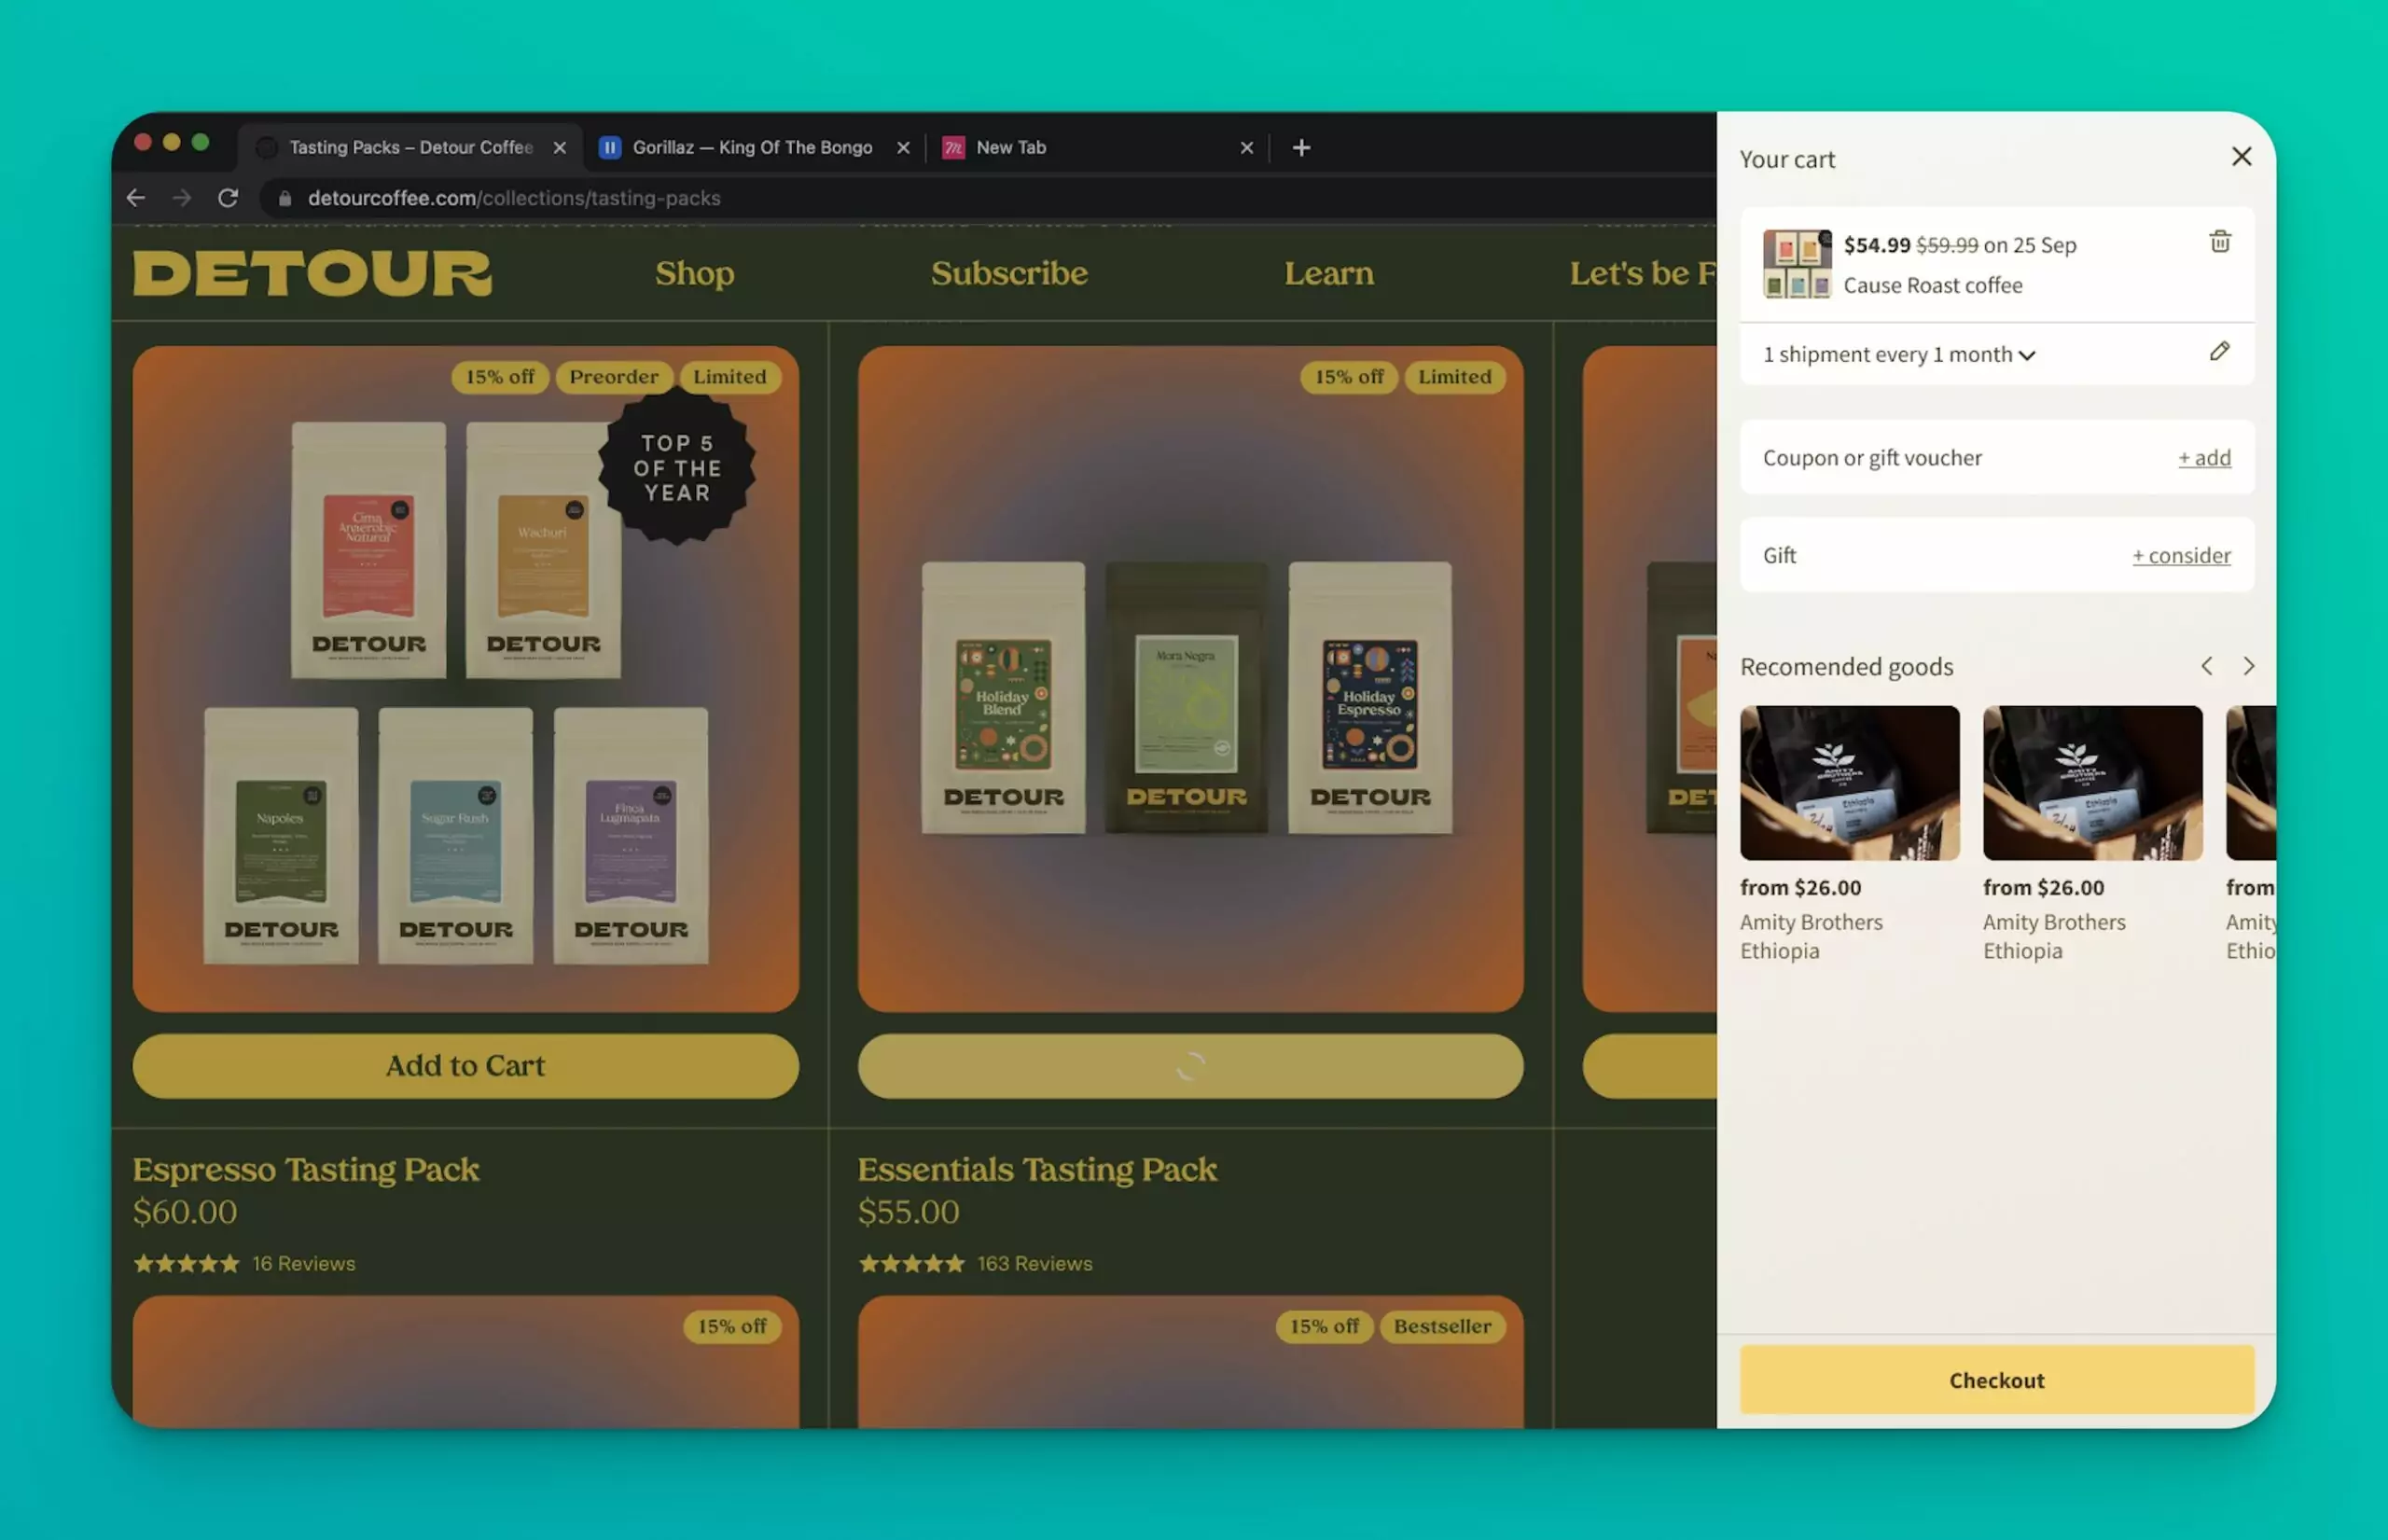The width and height of the screenshot is (2388, 1540).
Task: Click the $60.00 price
Action: click(x=185, y=1211)
